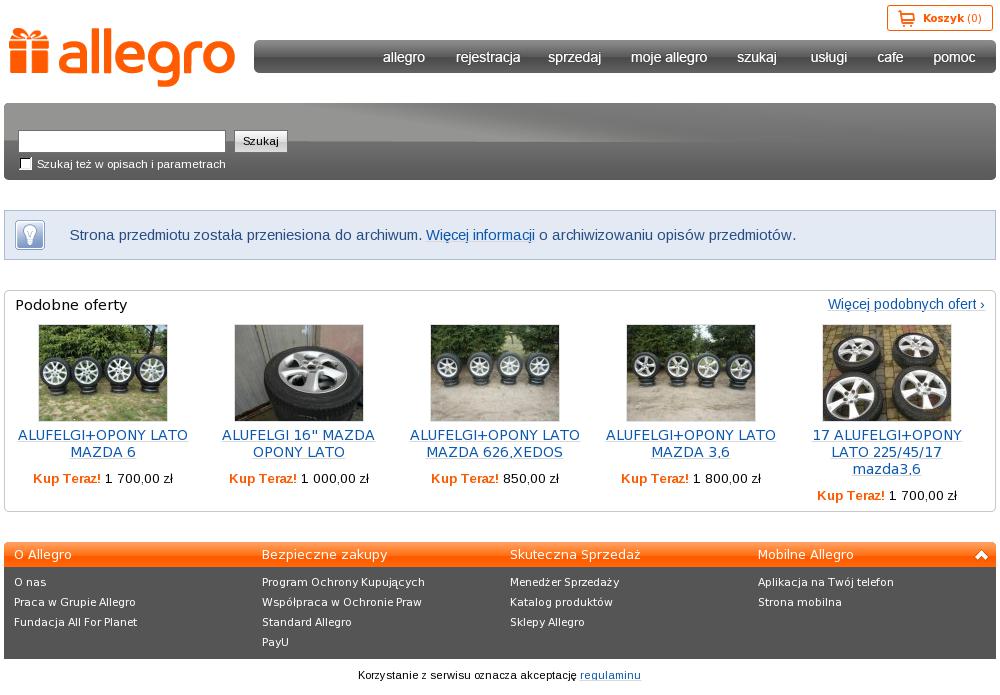Open 17 ALUFELGI+OPONY LATO 225/45/17 link
Screen dimensions: 1000x695
click(x=886, y=452)
